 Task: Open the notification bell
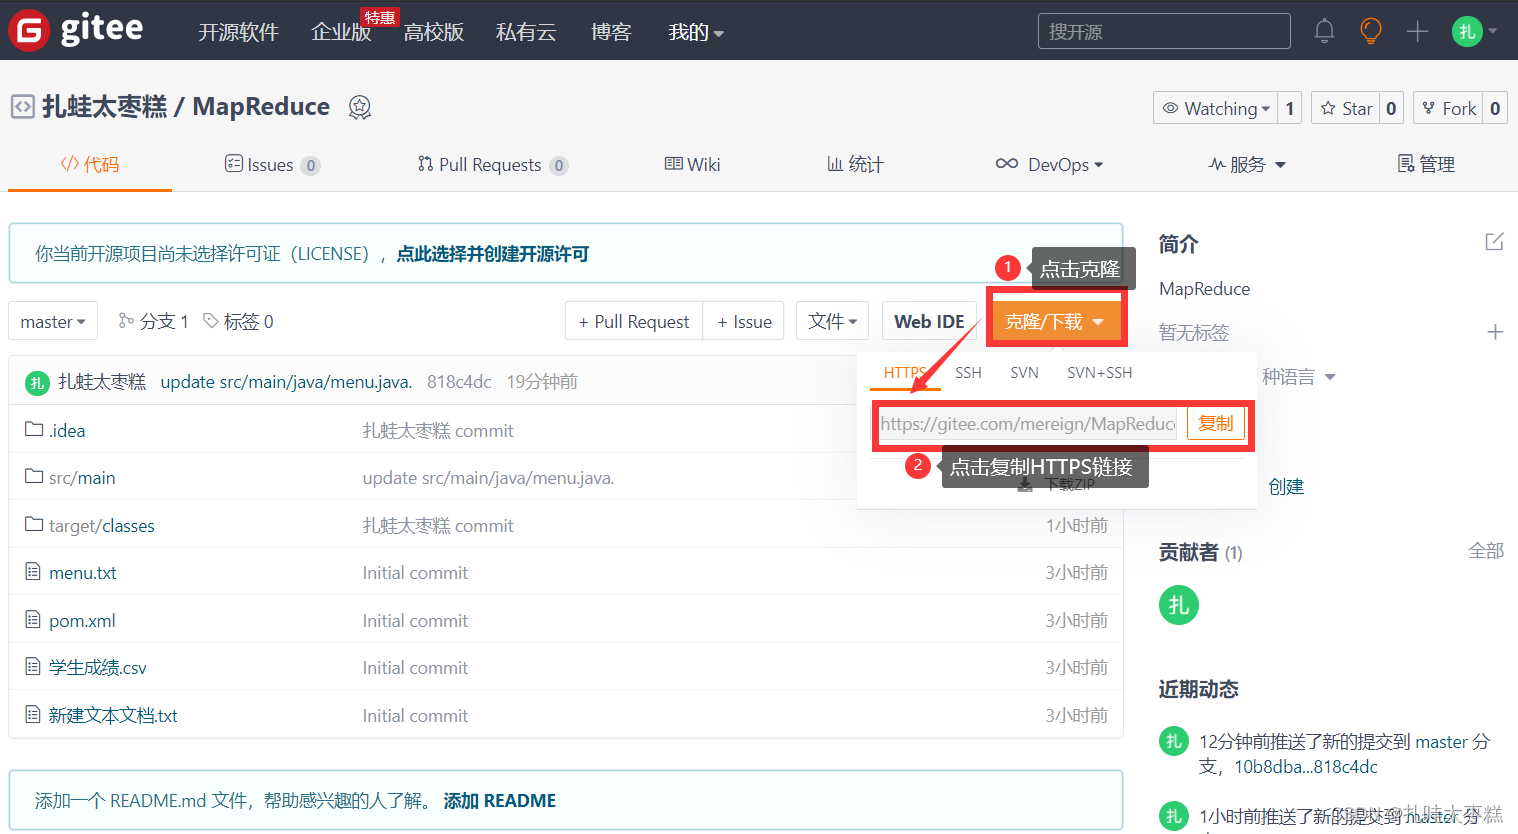pos(1324,31)
